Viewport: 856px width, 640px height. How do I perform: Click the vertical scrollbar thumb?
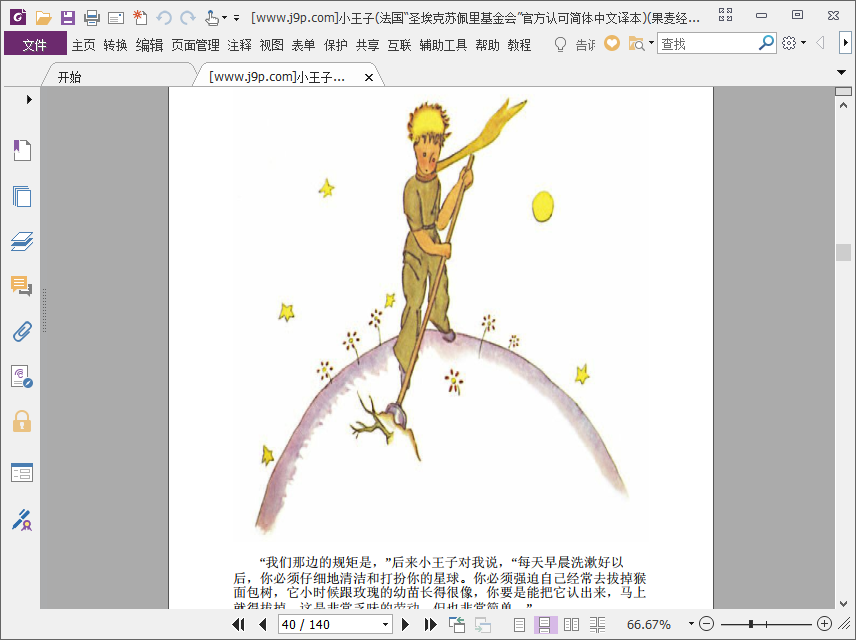(843, 252)
